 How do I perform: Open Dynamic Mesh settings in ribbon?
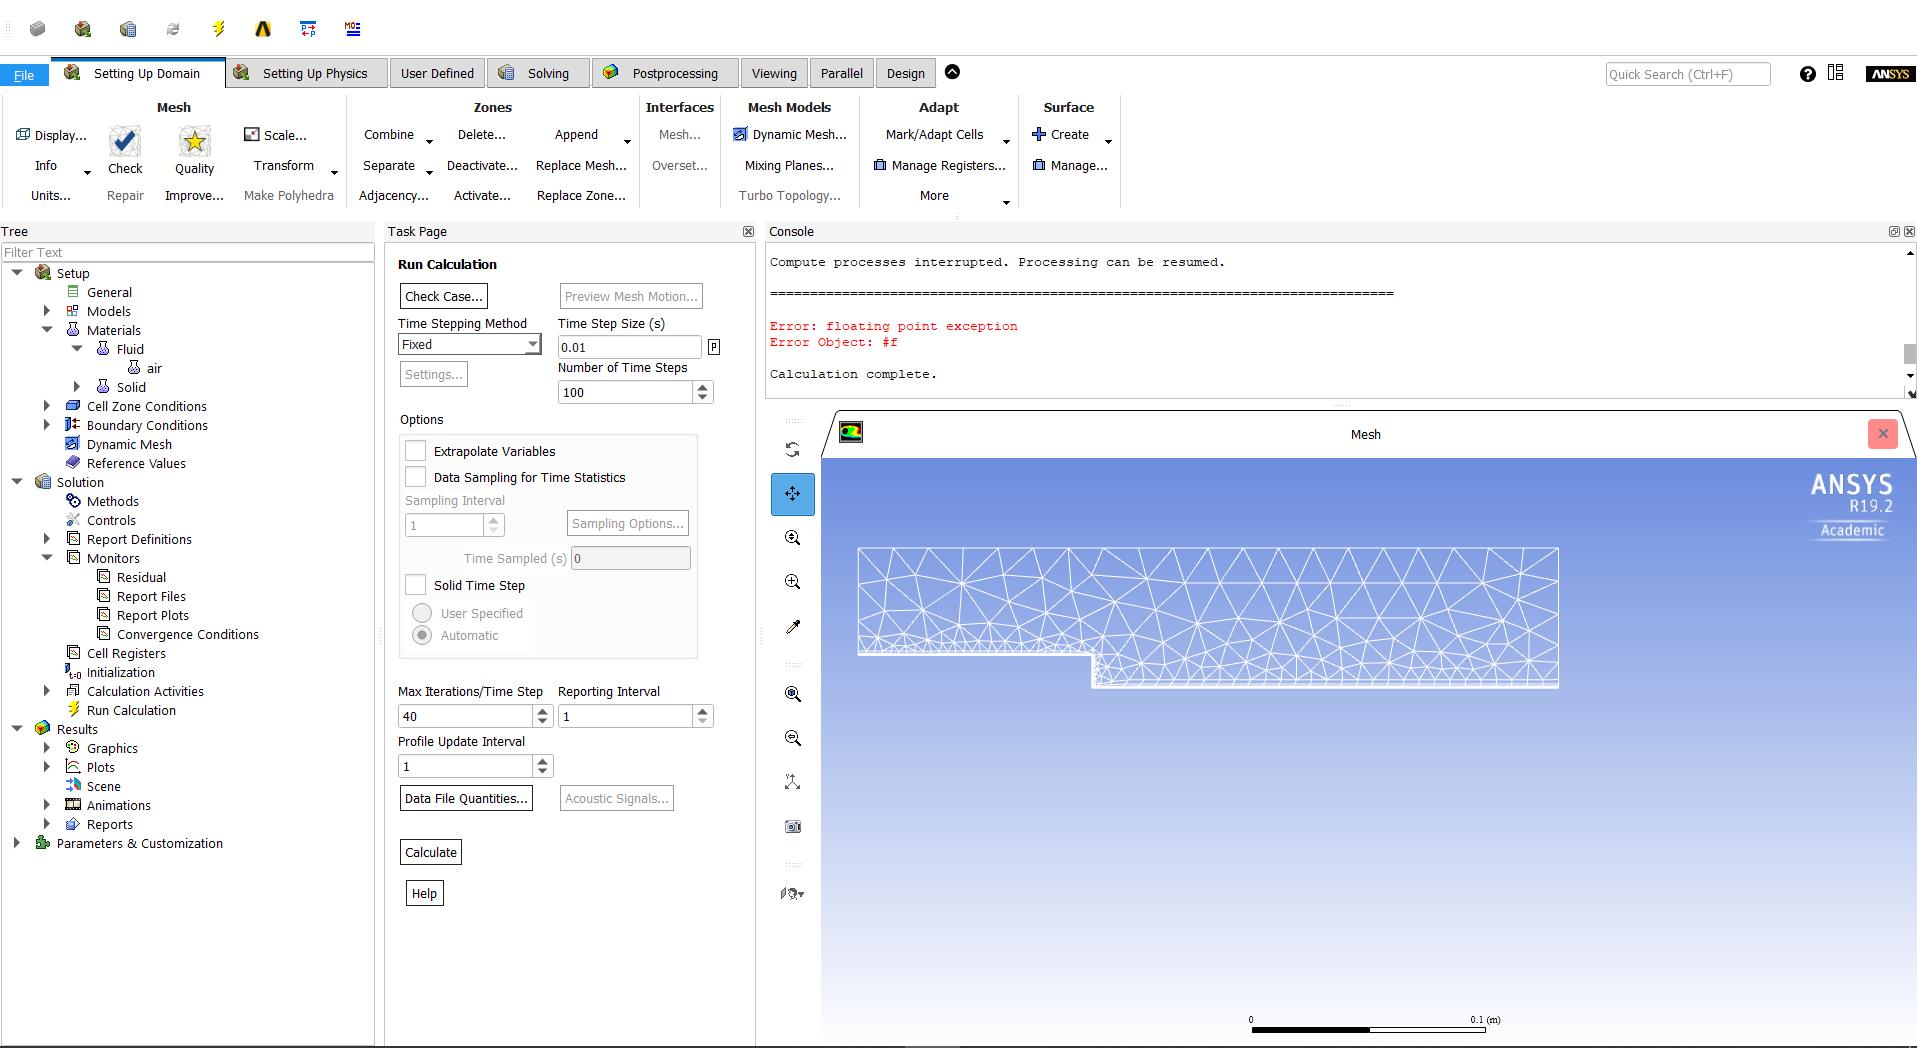pyautogui.click(x=790, y=135)
